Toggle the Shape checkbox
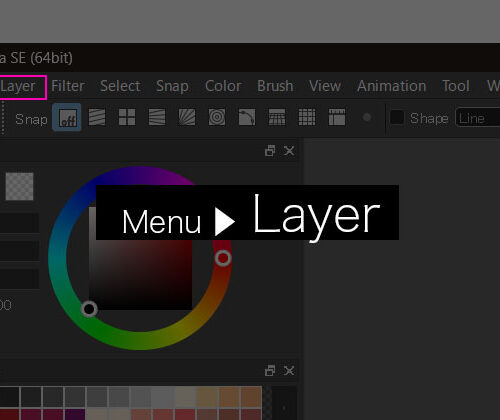Viewport: 500px width, 420px height. pos(397,117)
